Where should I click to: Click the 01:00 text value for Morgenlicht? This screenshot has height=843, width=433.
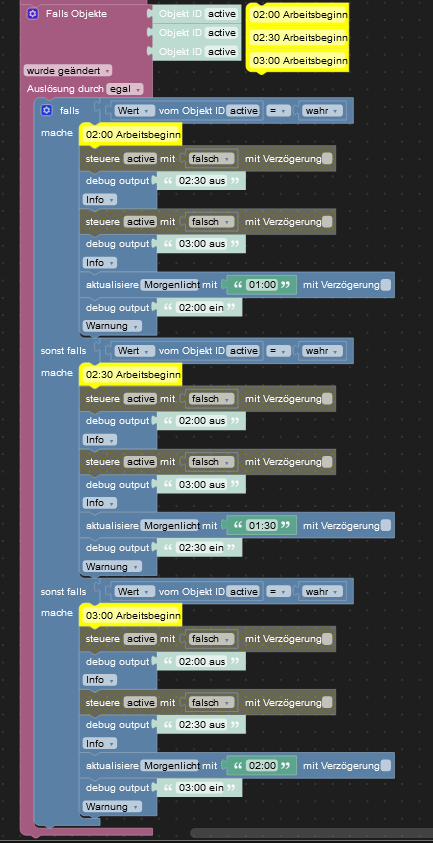261,285
